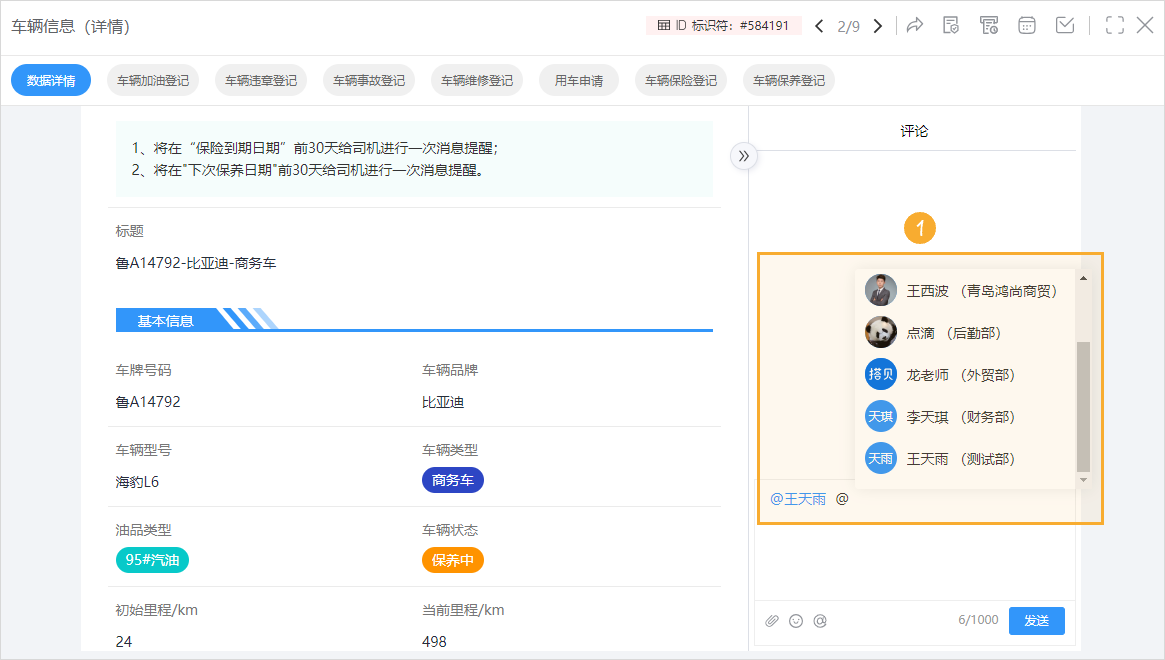Click the task checkmark icon in the header

click(x=1064, y=25)
